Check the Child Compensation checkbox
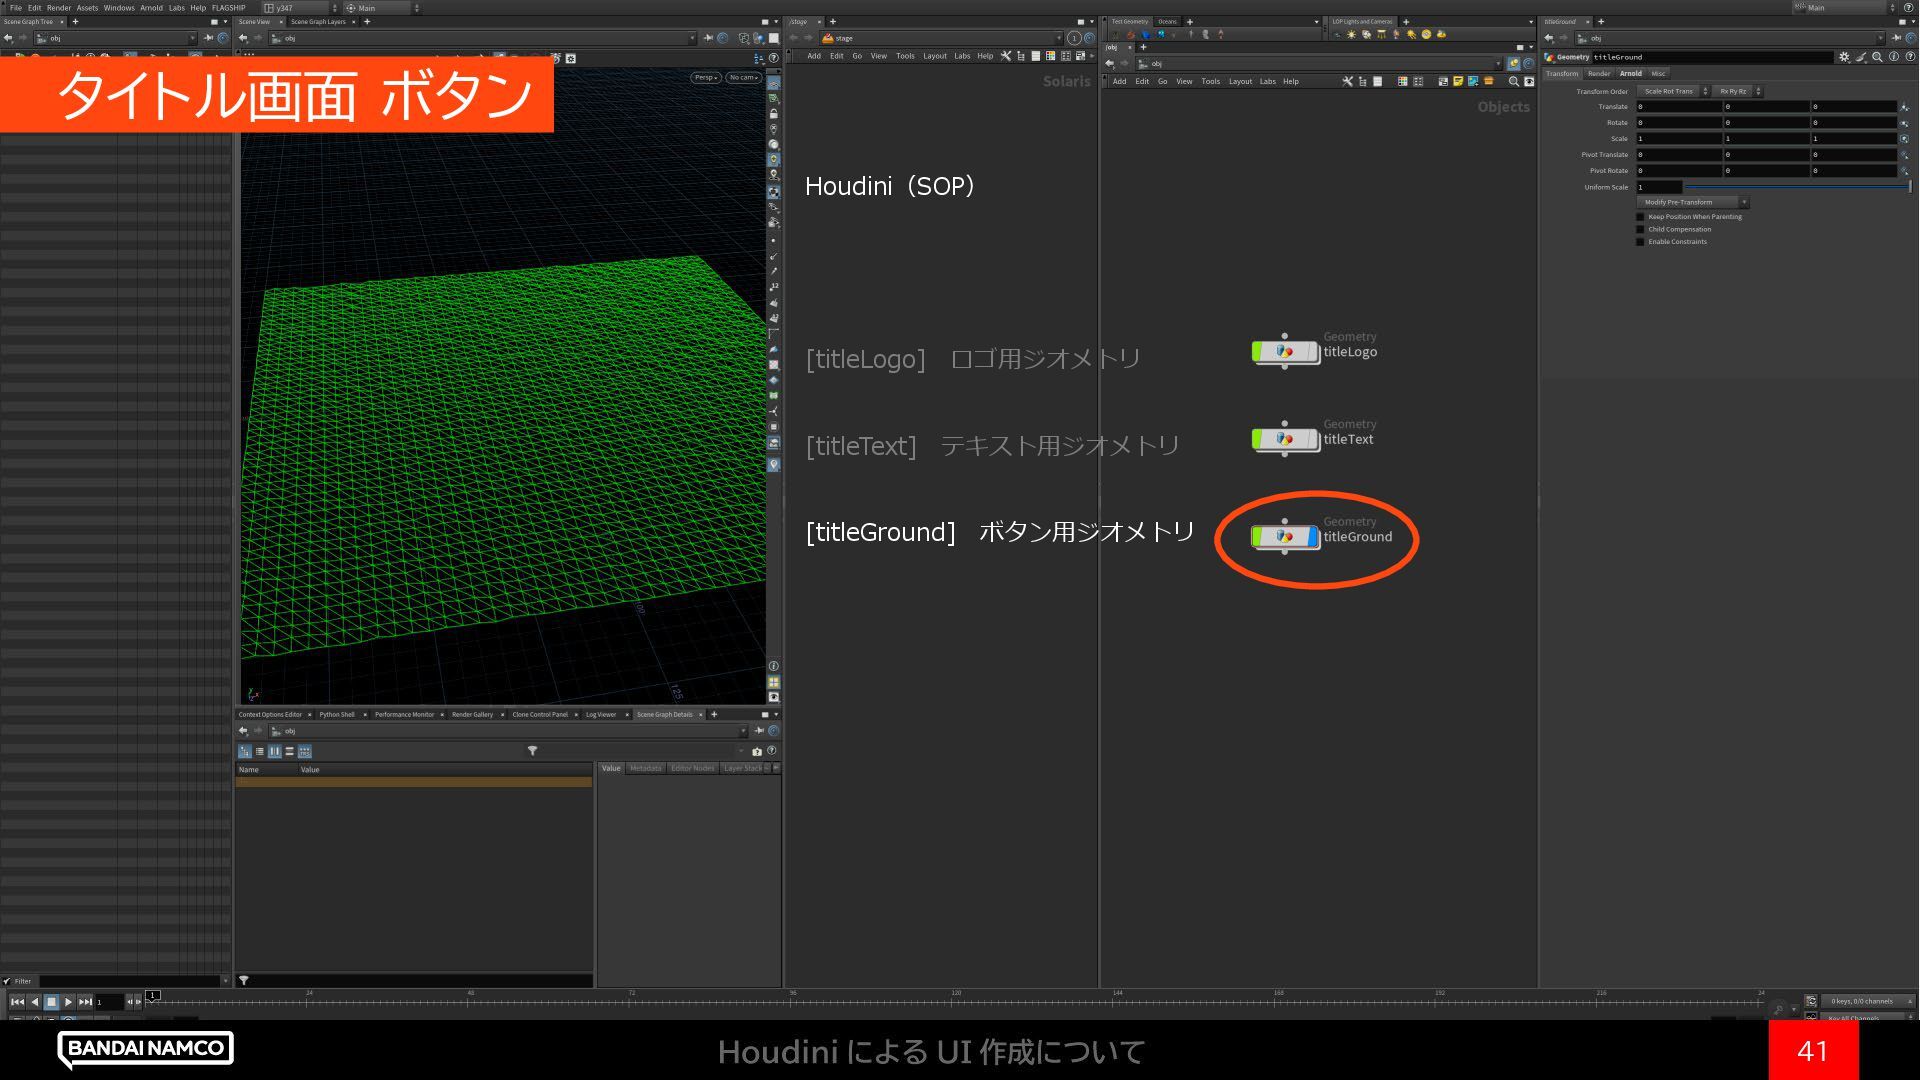This screenshot has height=1080, width=1920. (x=1640, y=229)
